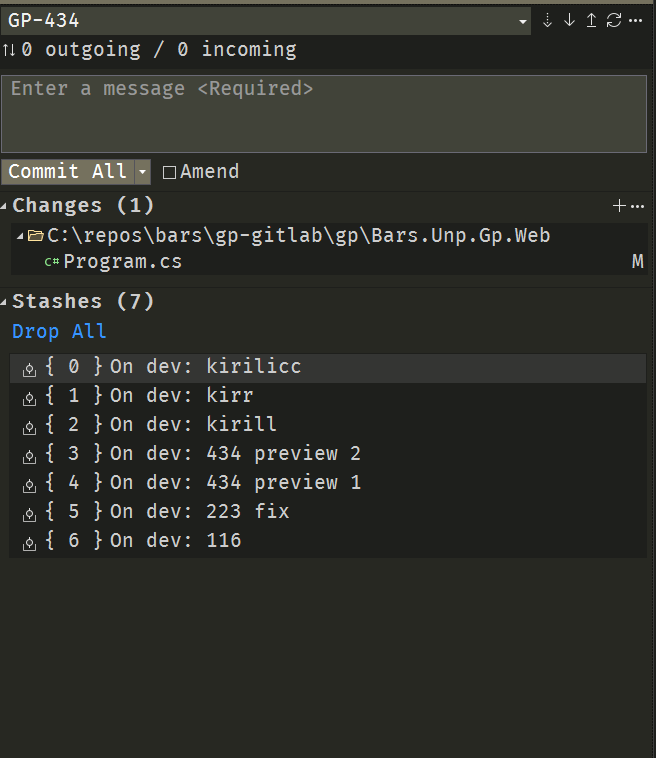
Task: Click the stash icon for kirilicc
Action: coord(30,369)
